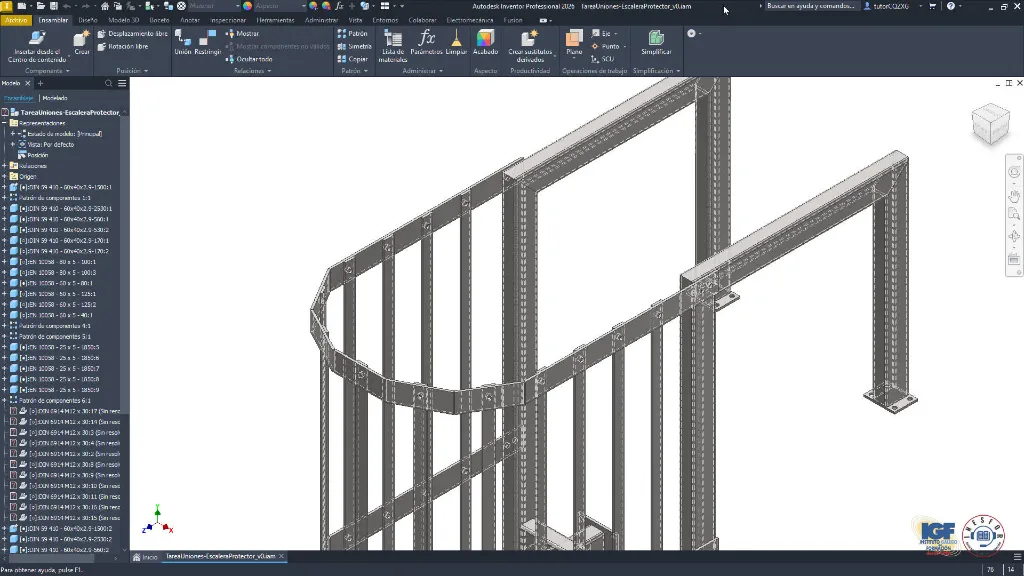Click the Simplificar tool

coord(656,43)
